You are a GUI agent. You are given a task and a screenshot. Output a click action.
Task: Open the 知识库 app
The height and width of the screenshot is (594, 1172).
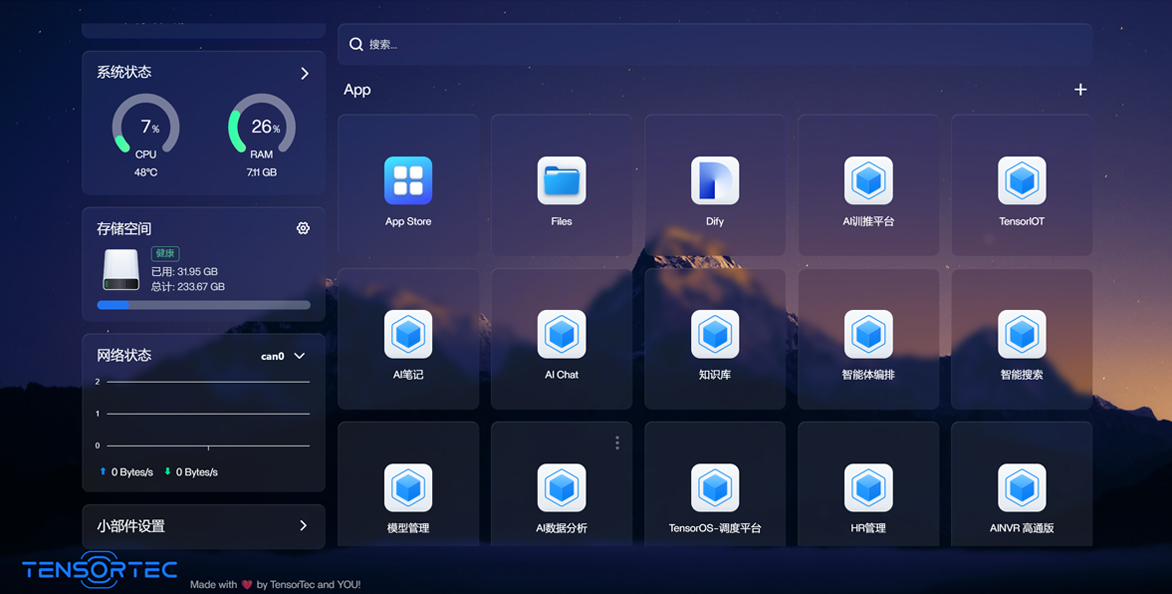tap(714, 334)
